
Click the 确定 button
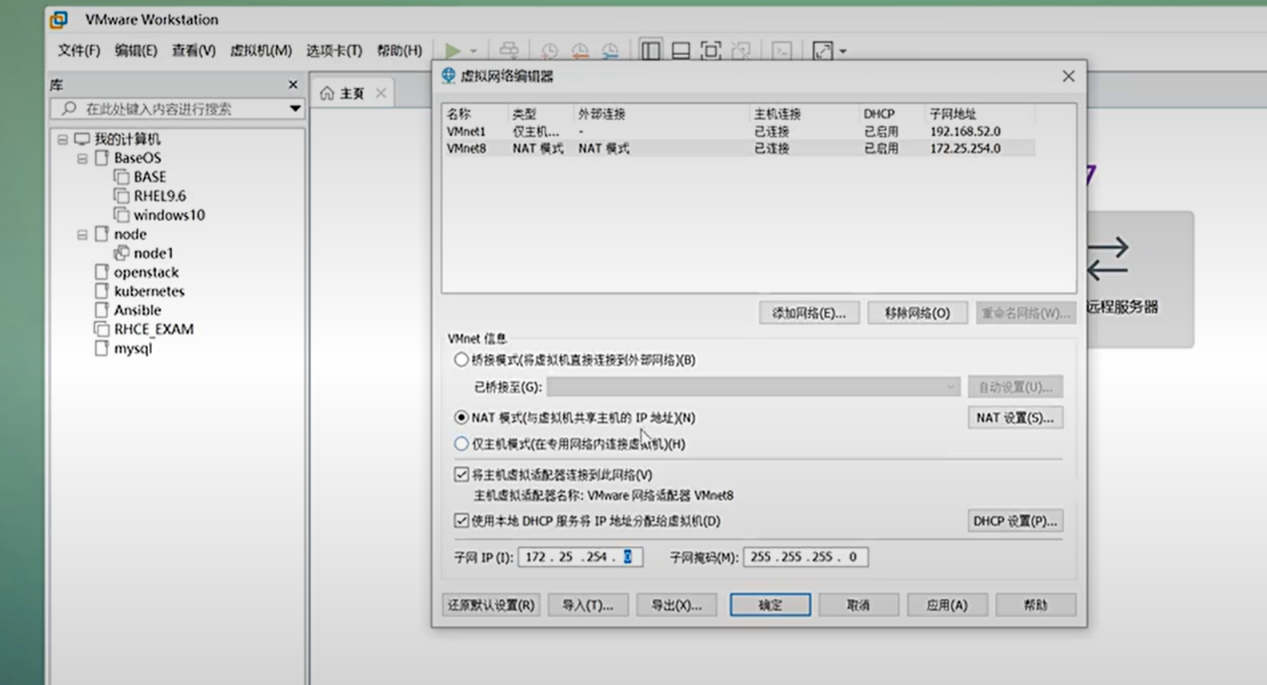coord(770,605)
